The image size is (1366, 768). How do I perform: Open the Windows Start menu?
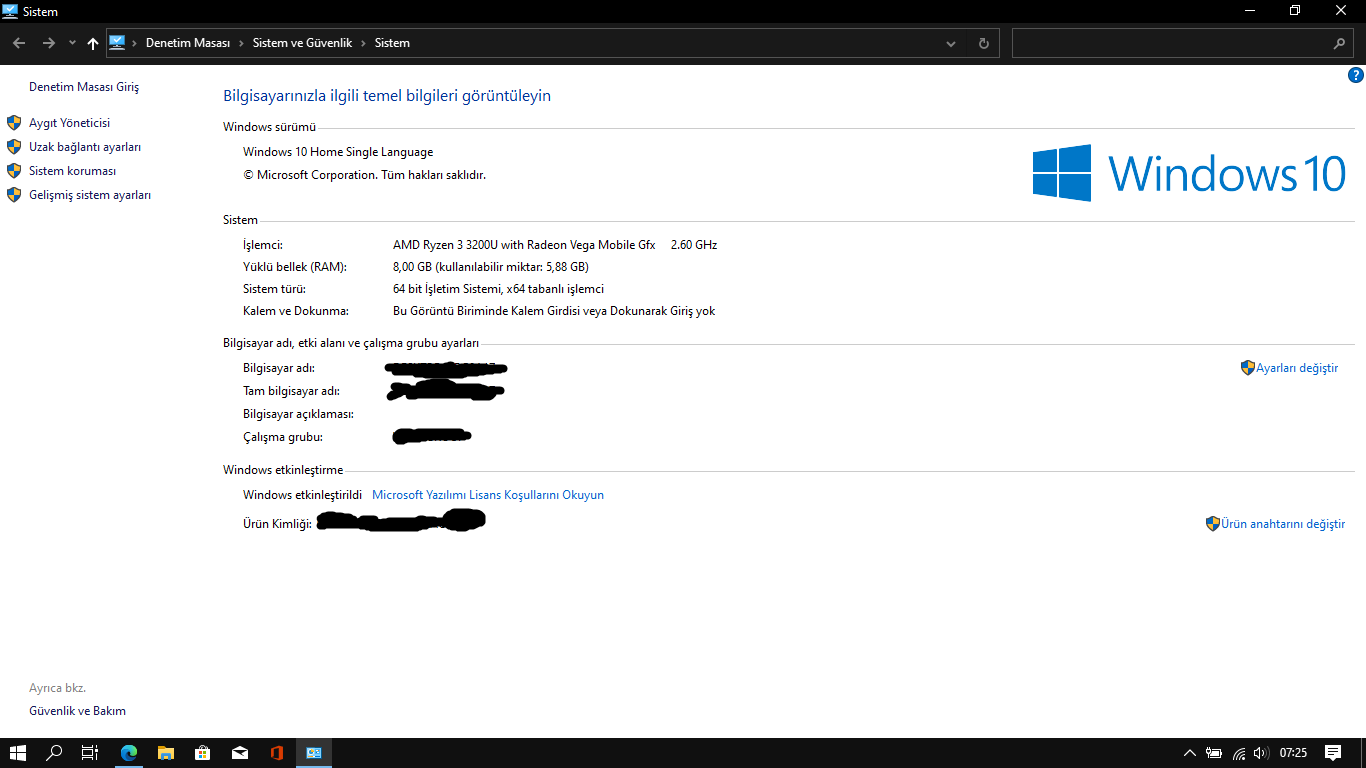18,753
